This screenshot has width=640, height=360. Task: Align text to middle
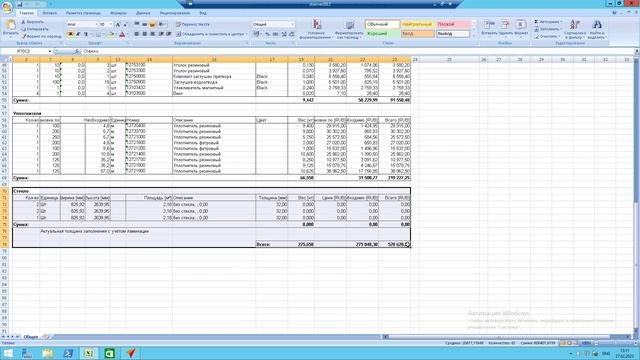(x=144, y=24)
